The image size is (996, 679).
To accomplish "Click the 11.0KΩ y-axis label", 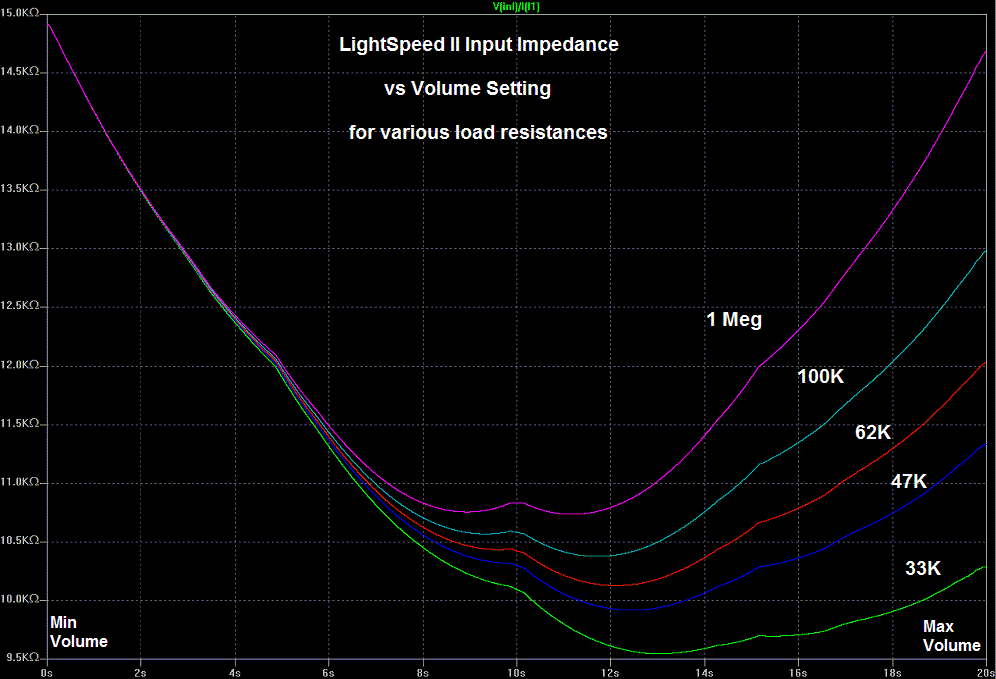I will coord(20,482).
